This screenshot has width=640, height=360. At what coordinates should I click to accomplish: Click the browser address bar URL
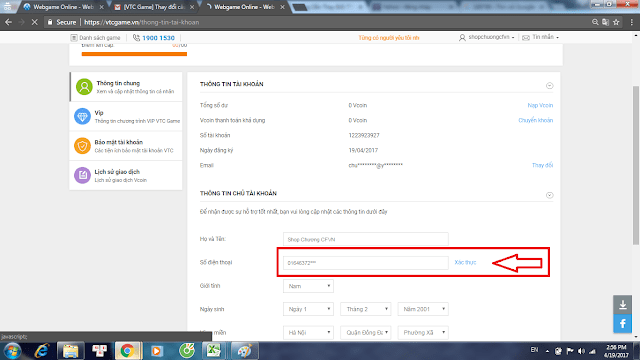click(x=142, y=22)
